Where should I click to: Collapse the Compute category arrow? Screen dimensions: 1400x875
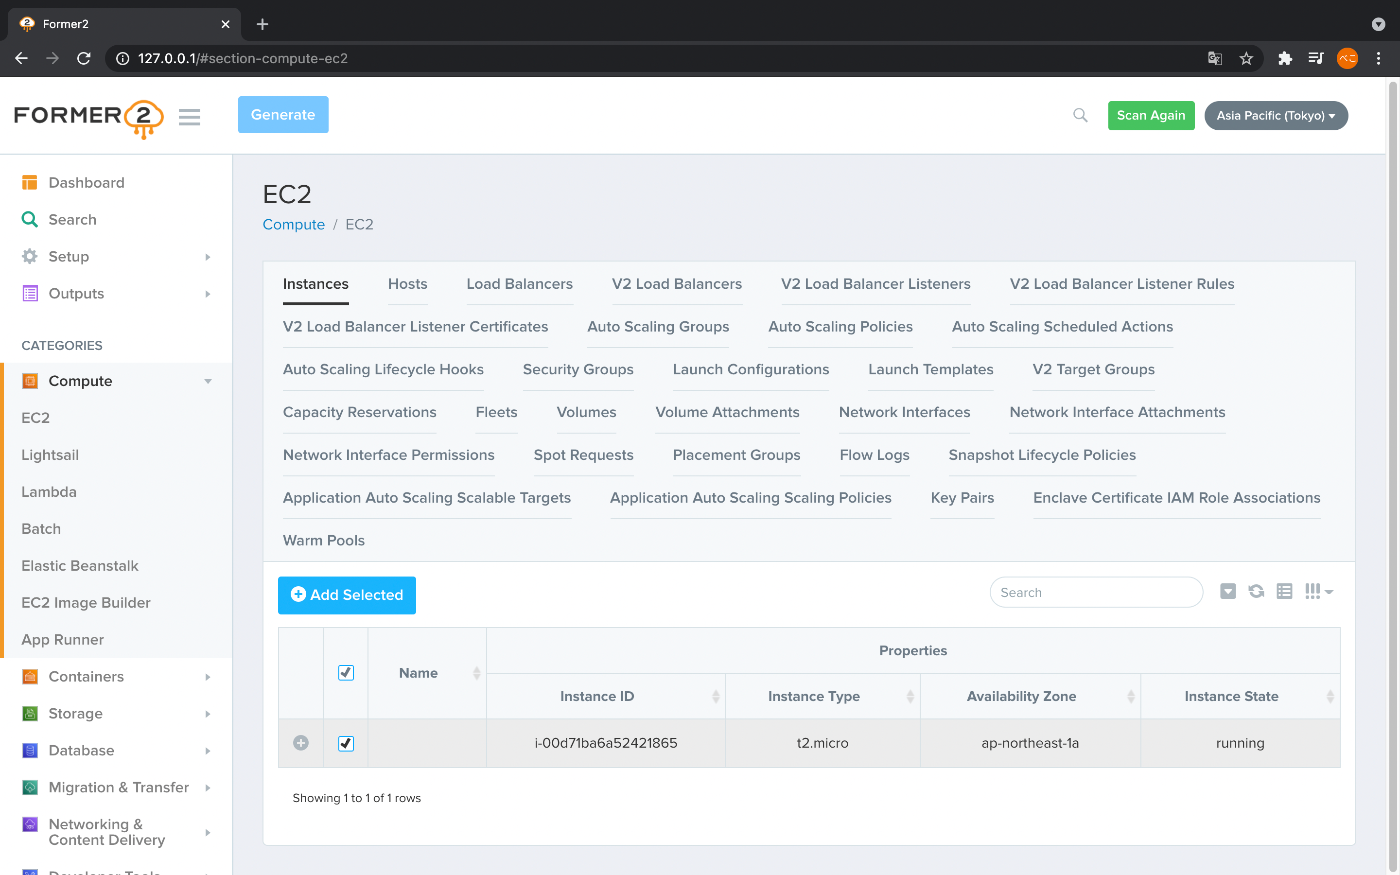(208, 381)
